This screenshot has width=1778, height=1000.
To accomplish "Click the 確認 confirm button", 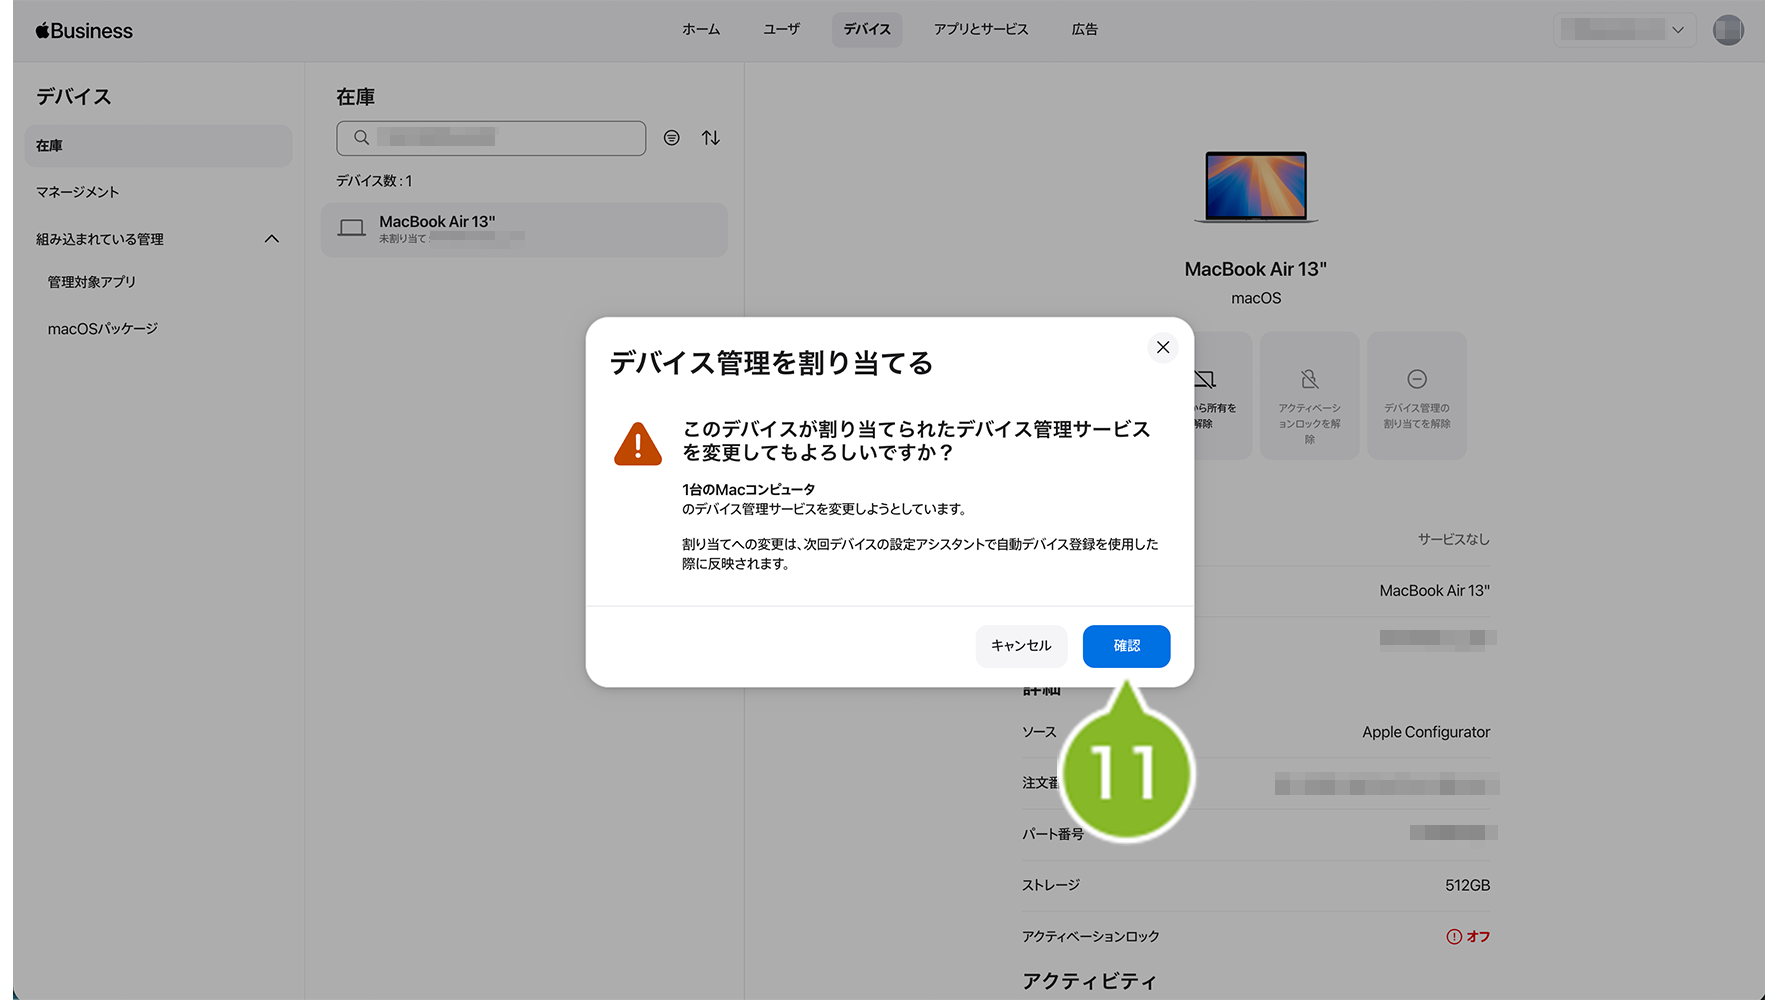I will point(1126,646).
